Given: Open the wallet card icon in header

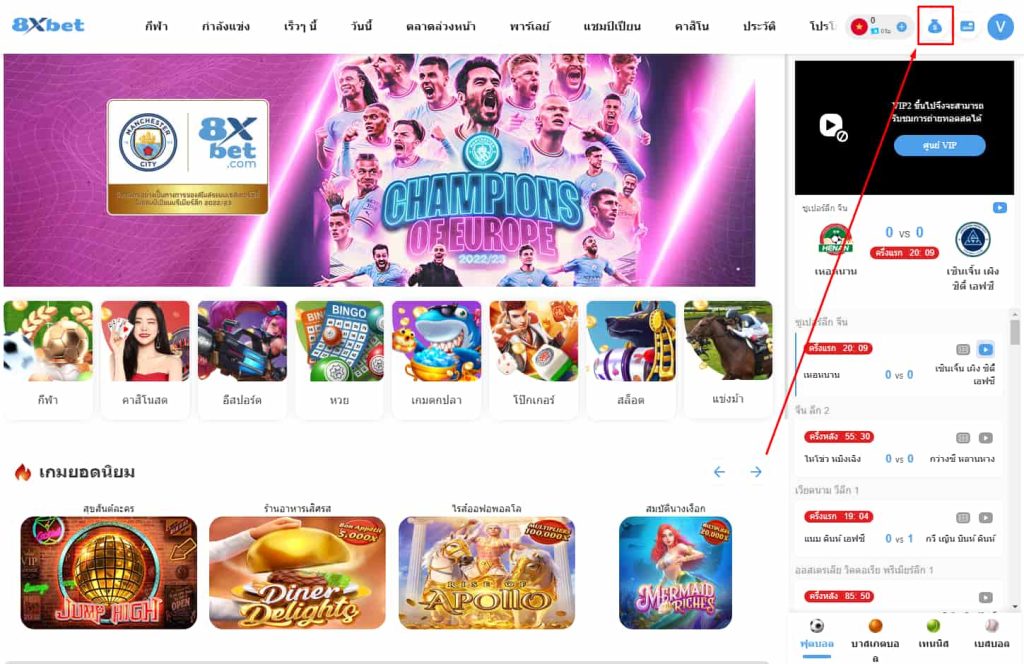Looking at the screenshot, I should [x=967, y=26].
